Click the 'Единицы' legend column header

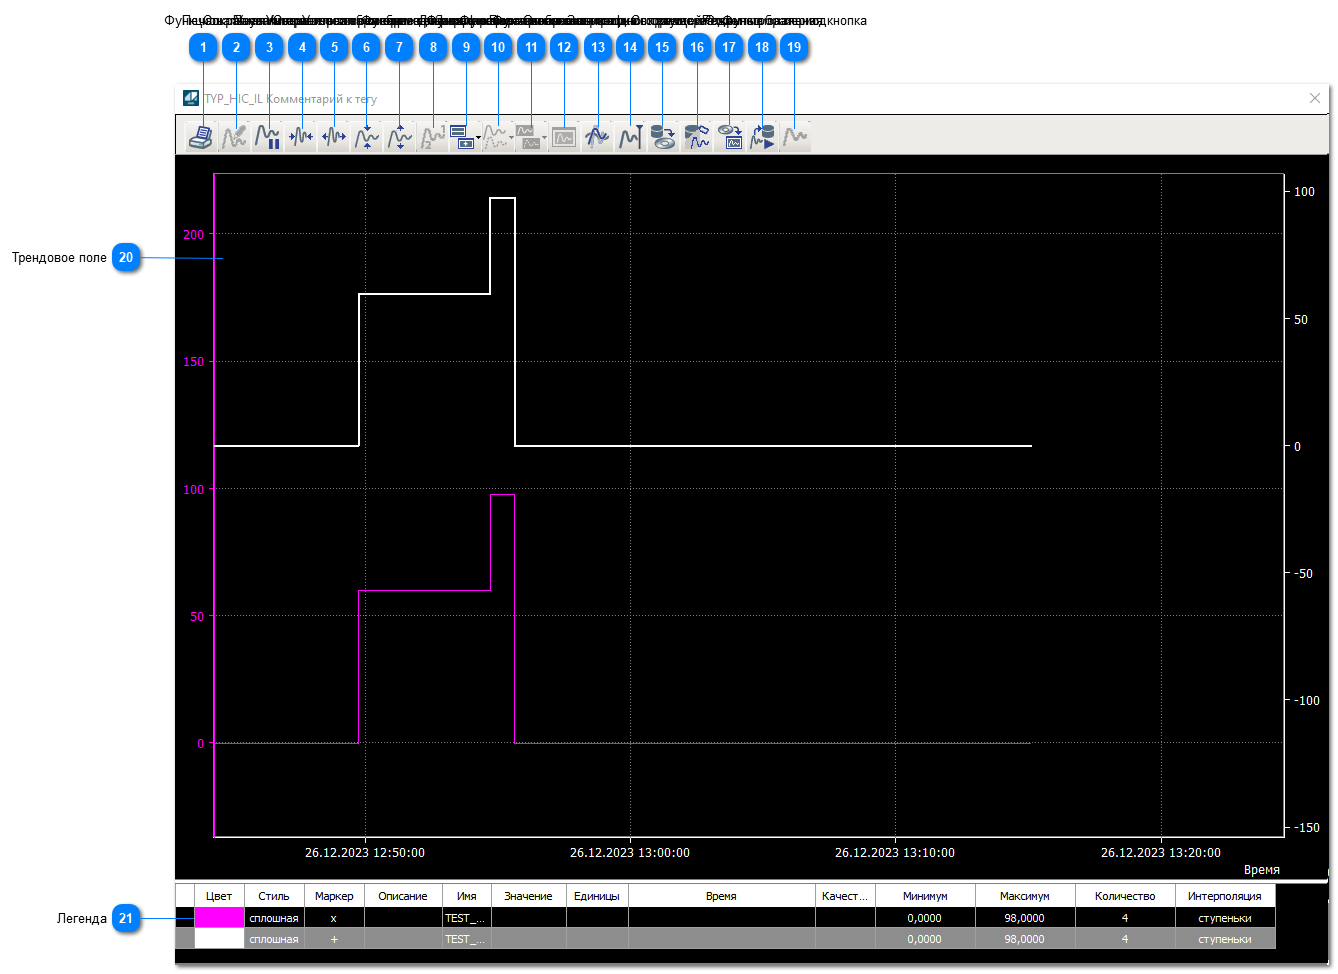(x=597, y=896)
